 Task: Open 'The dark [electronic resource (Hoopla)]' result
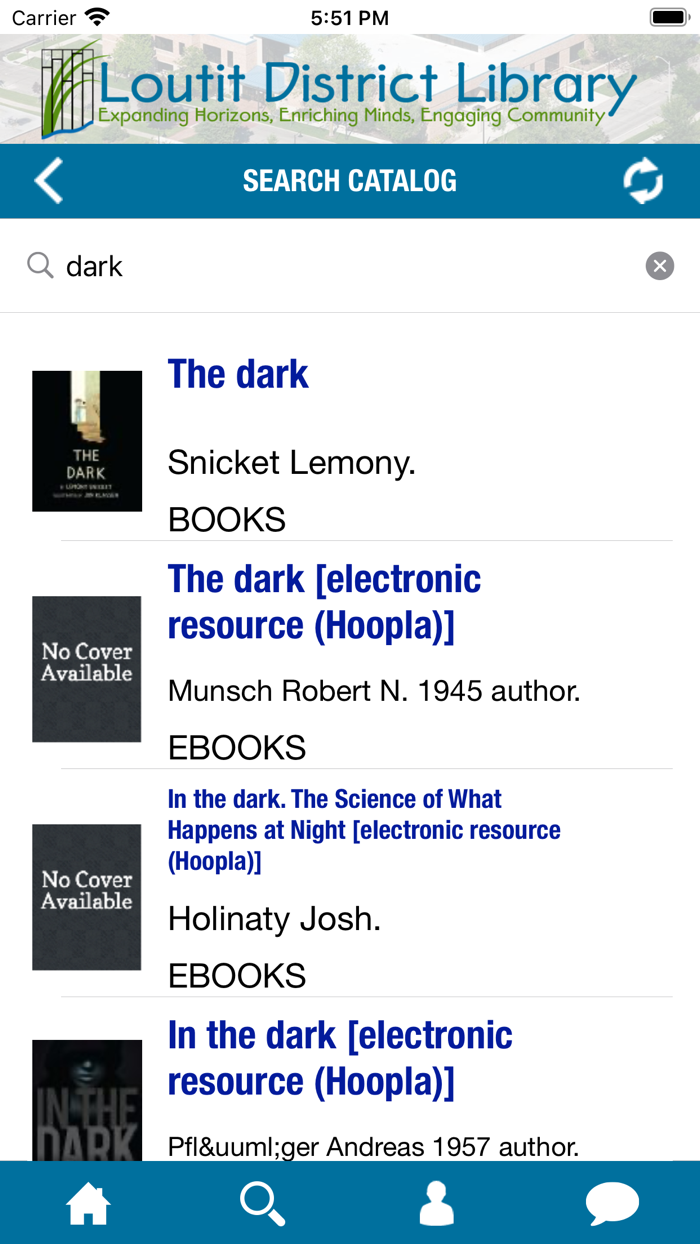click(324, 602)
